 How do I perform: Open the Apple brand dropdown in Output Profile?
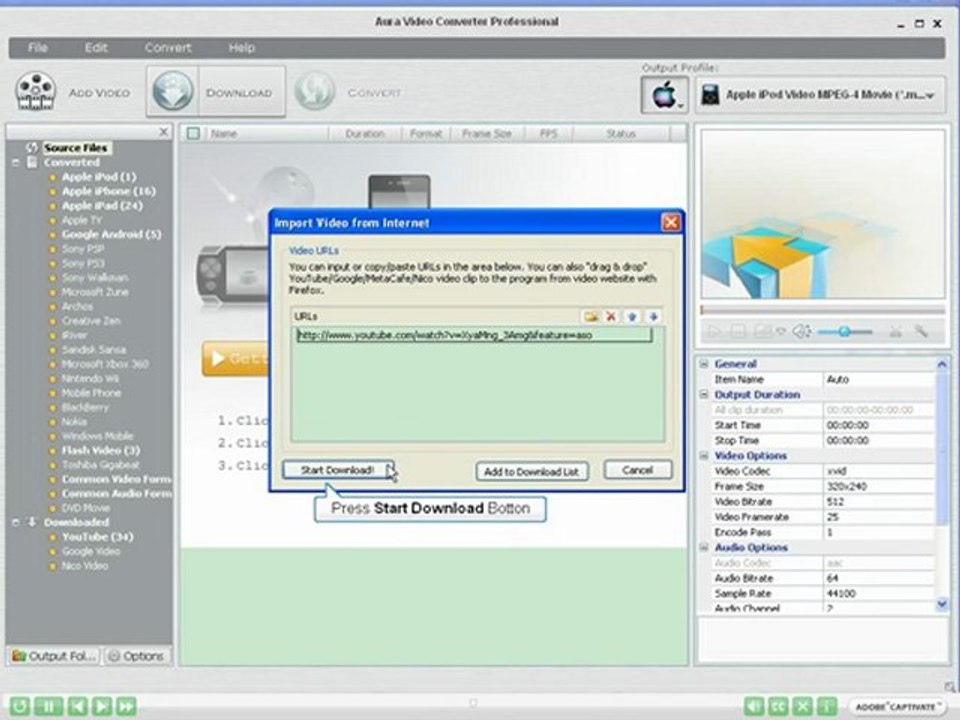coord(664,95)
